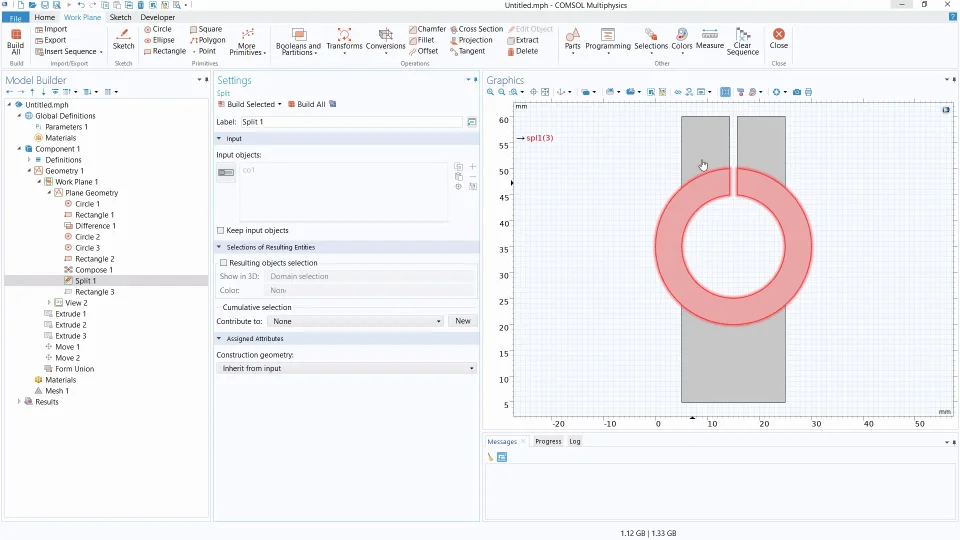The width and height of the screenshot is (960, 540).
Task: Open Booleans and Partitions tool
Action: click(x=298, y=40)
